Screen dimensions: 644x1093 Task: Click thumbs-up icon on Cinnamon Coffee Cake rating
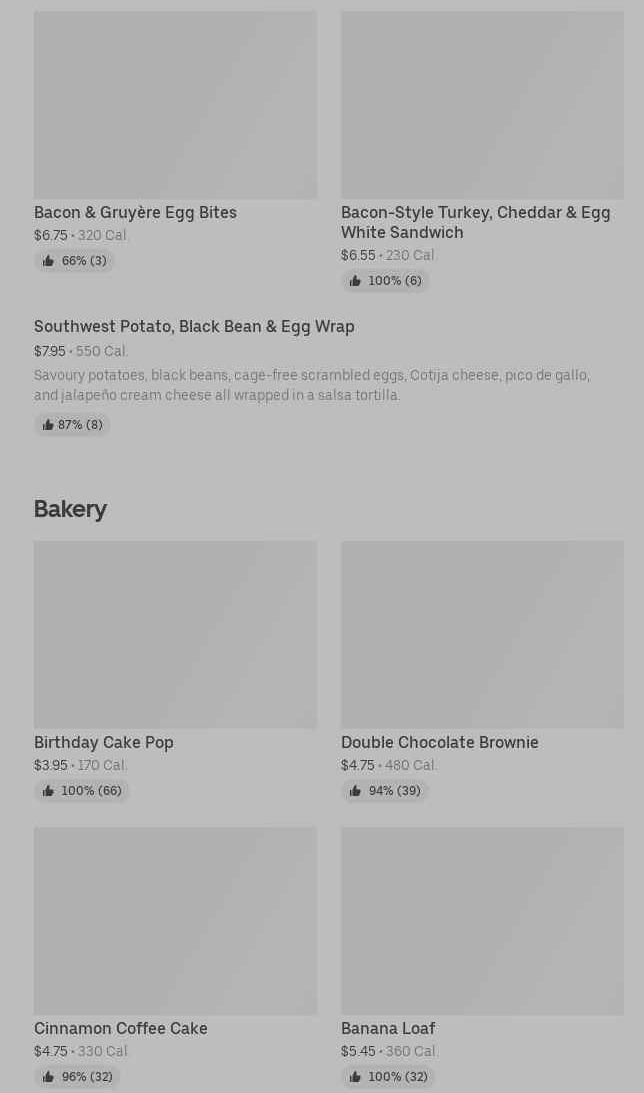tap(48, 1077)
